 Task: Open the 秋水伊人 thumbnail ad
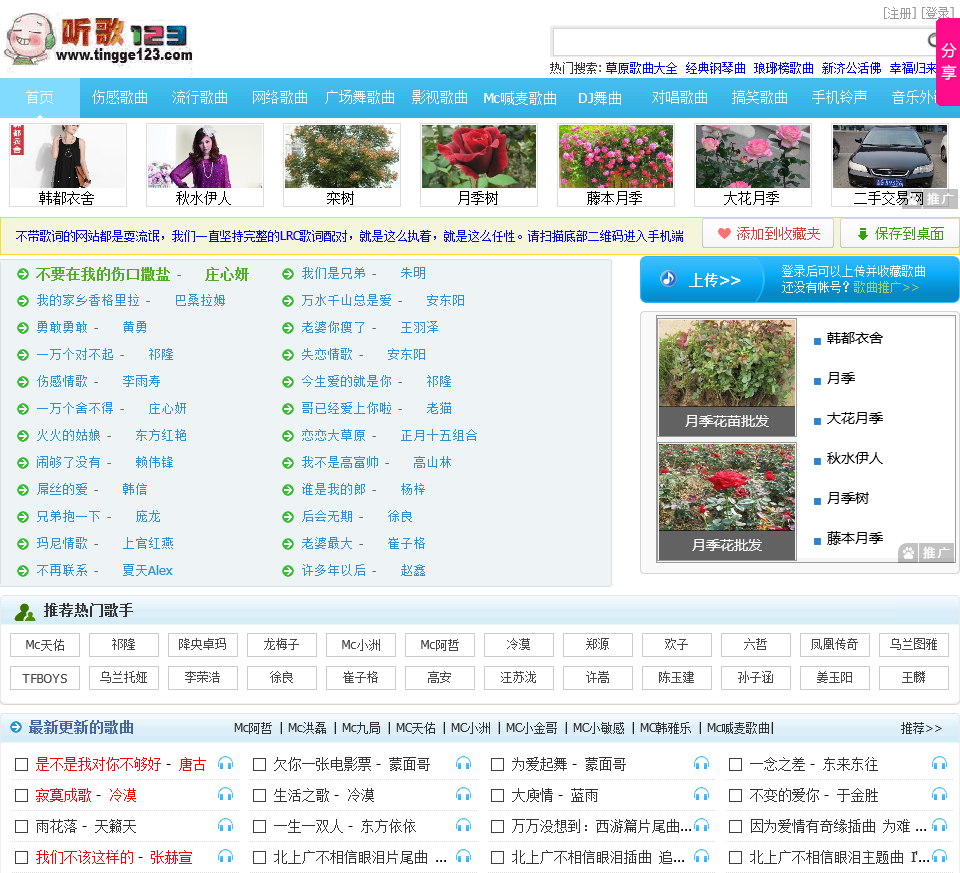(204, 165)
